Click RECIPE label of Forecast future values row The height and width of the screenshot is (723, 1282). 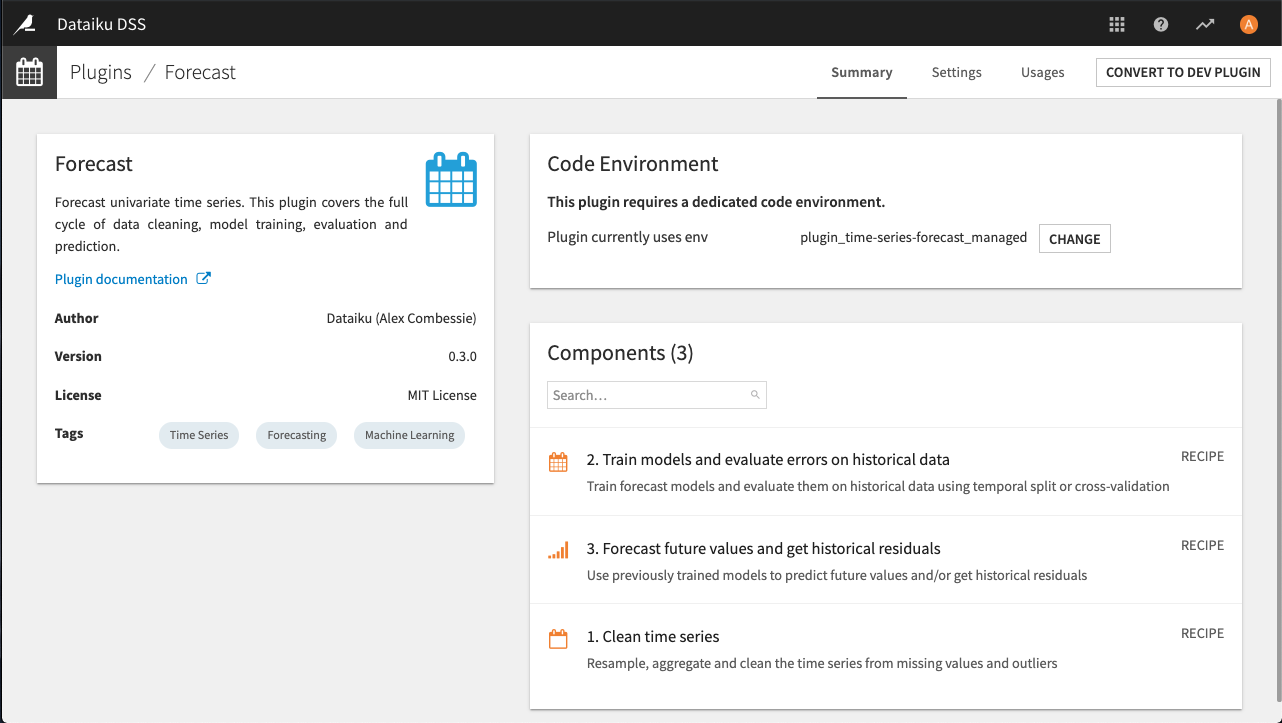[x=1202, y=545]
